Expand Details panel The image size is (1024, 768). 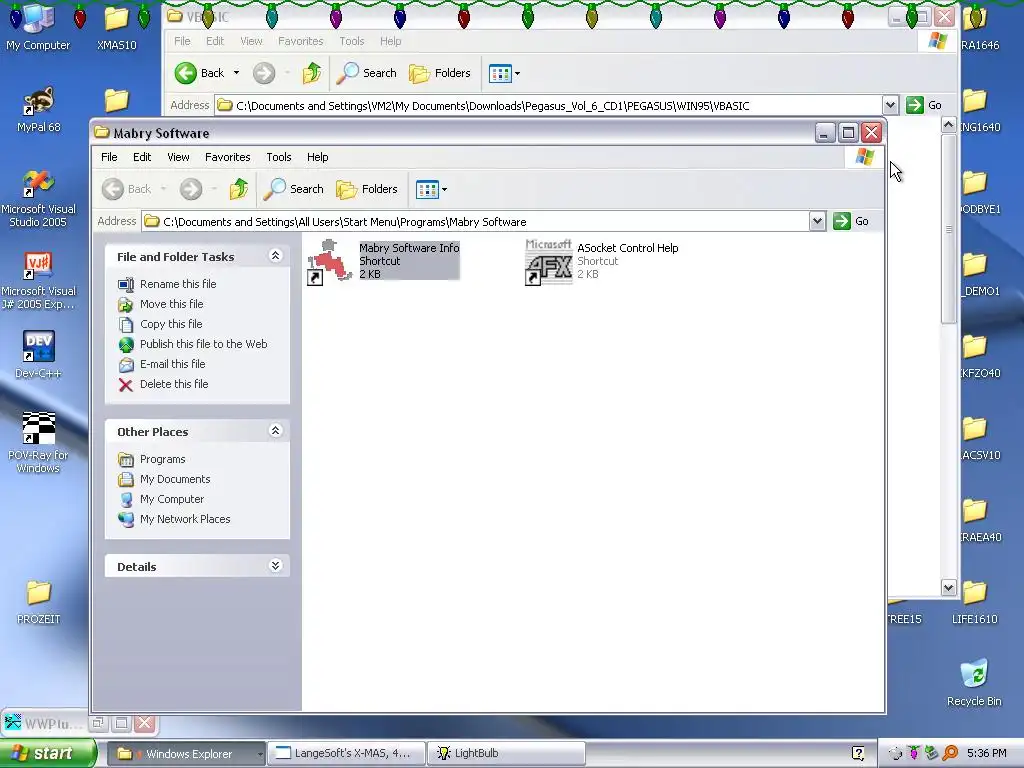276,566
